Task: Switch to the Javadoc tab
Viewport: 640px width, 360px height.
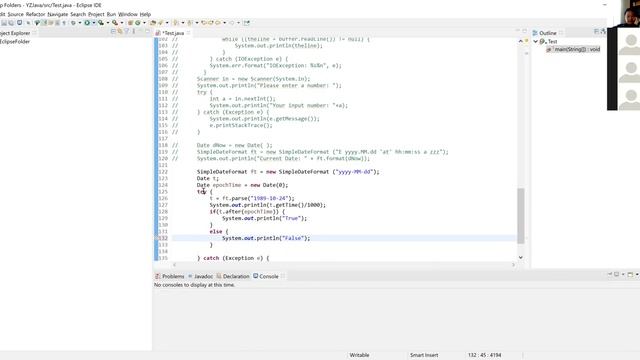Action: tap(200, 276)
